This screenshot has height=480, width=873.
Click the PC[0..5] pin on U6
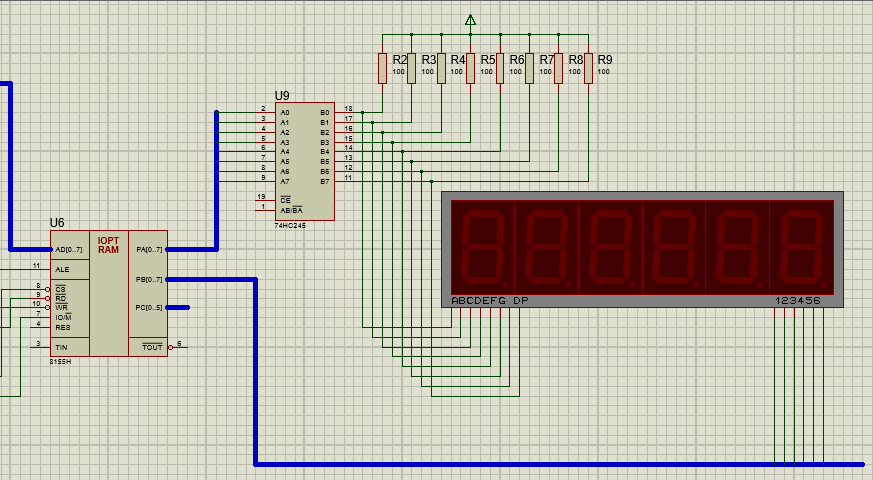tap(150, 307)
